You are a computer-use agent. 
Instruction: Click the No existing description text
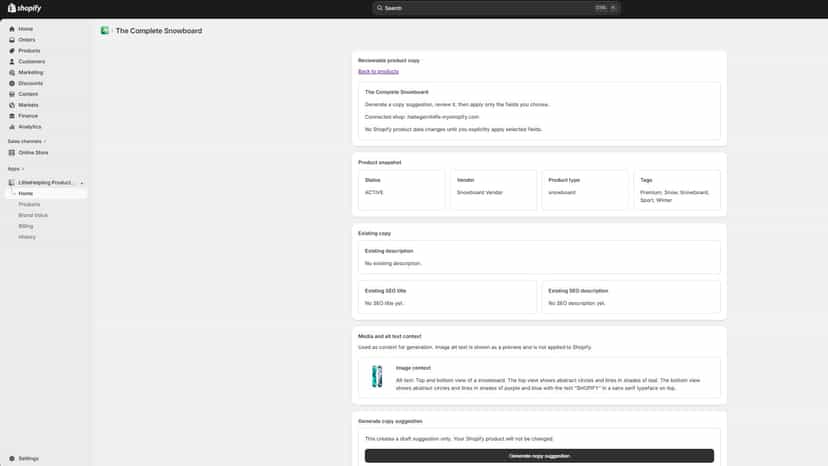click(393, 263)
